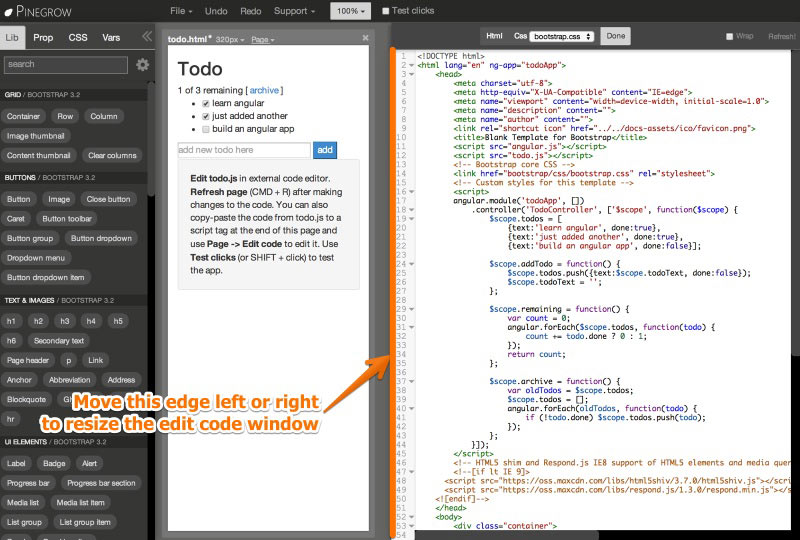Screen dimensions: 800x540
Task: Click the Done button in code editor
Action: pos(616,36)
